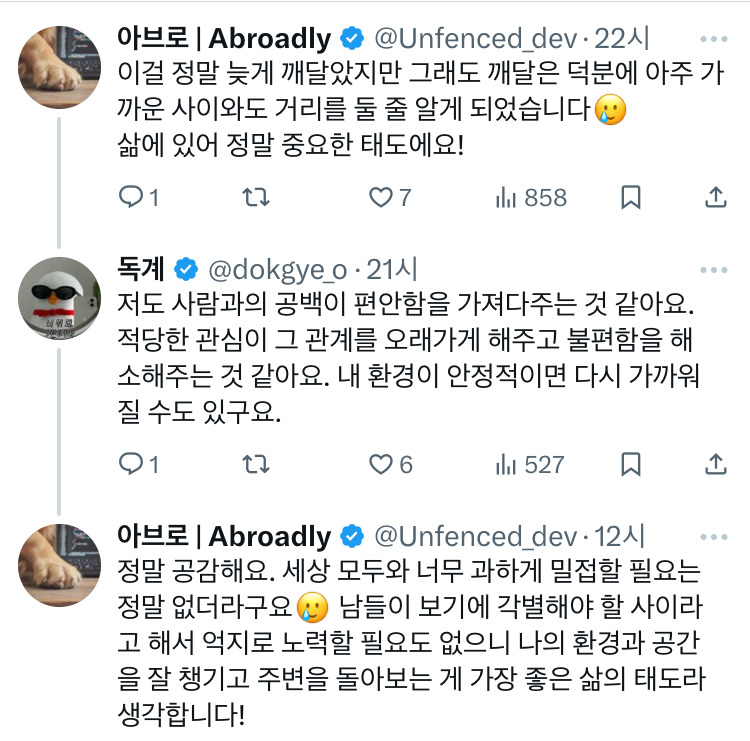Open more options on last Abroadly tweet
The height and width of the screenshot is (741, 750).
[714, 536]
